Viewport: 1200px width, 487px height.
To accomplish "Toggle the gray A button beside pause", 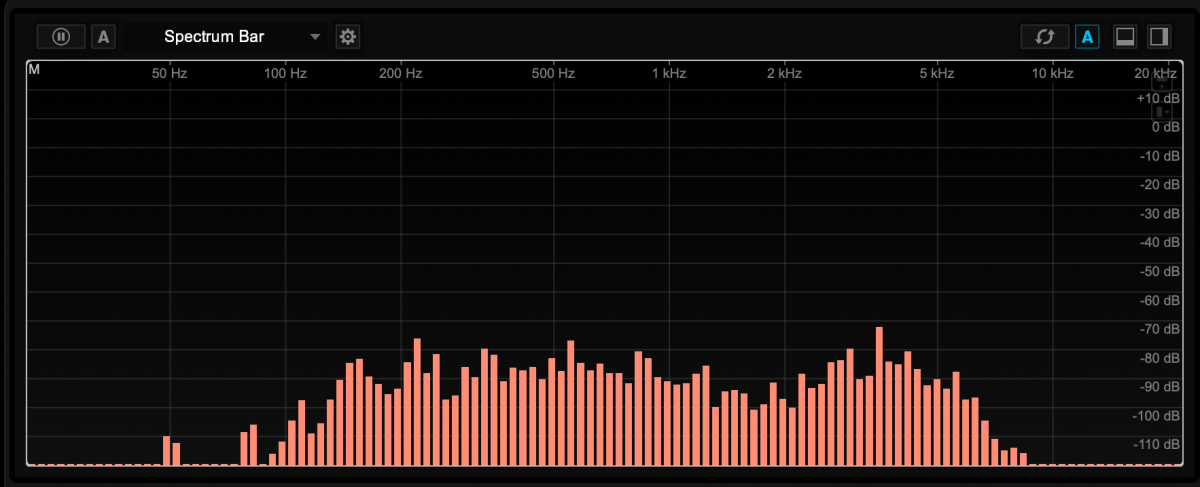I will pyautogui.click(x=103, y=37).
